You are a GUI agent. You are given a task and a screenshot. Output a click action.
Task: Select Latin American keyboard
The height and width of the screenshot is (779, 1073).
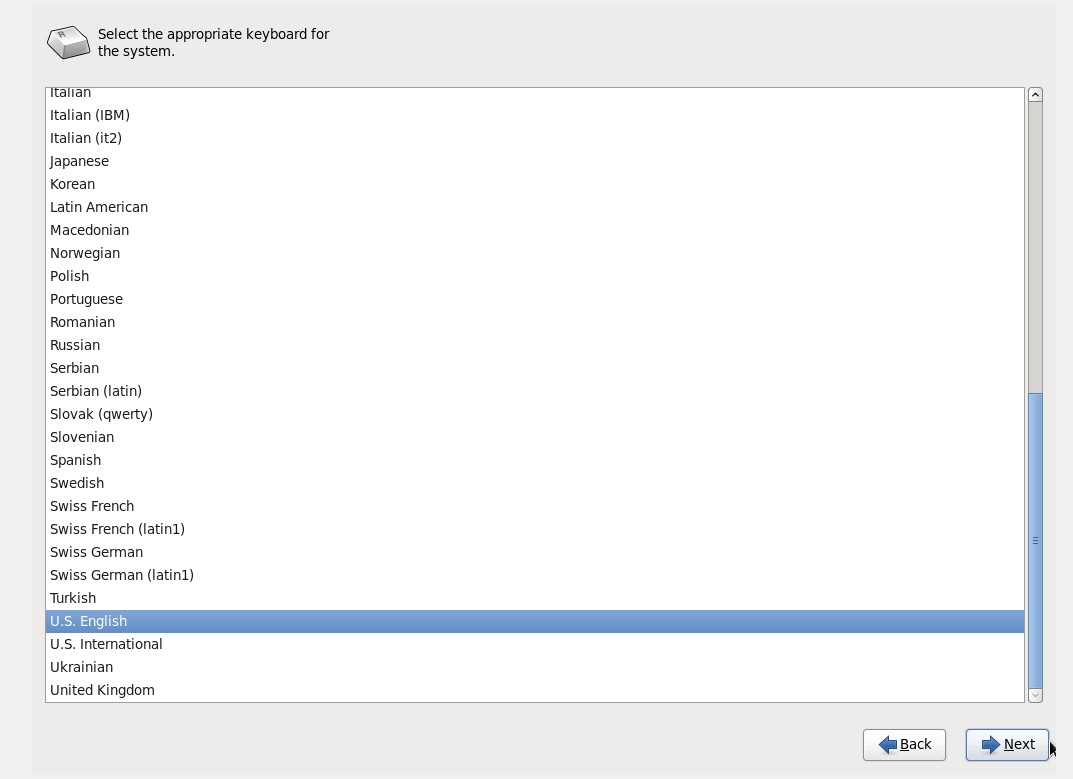pyautogui.click(x=534, y=207)
